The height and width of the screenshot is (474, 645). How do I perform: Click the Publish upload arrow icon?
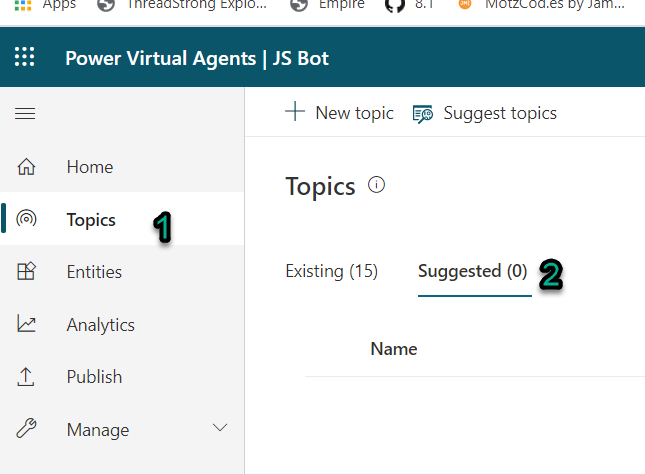pyautogui.click(x=26, y=376)
